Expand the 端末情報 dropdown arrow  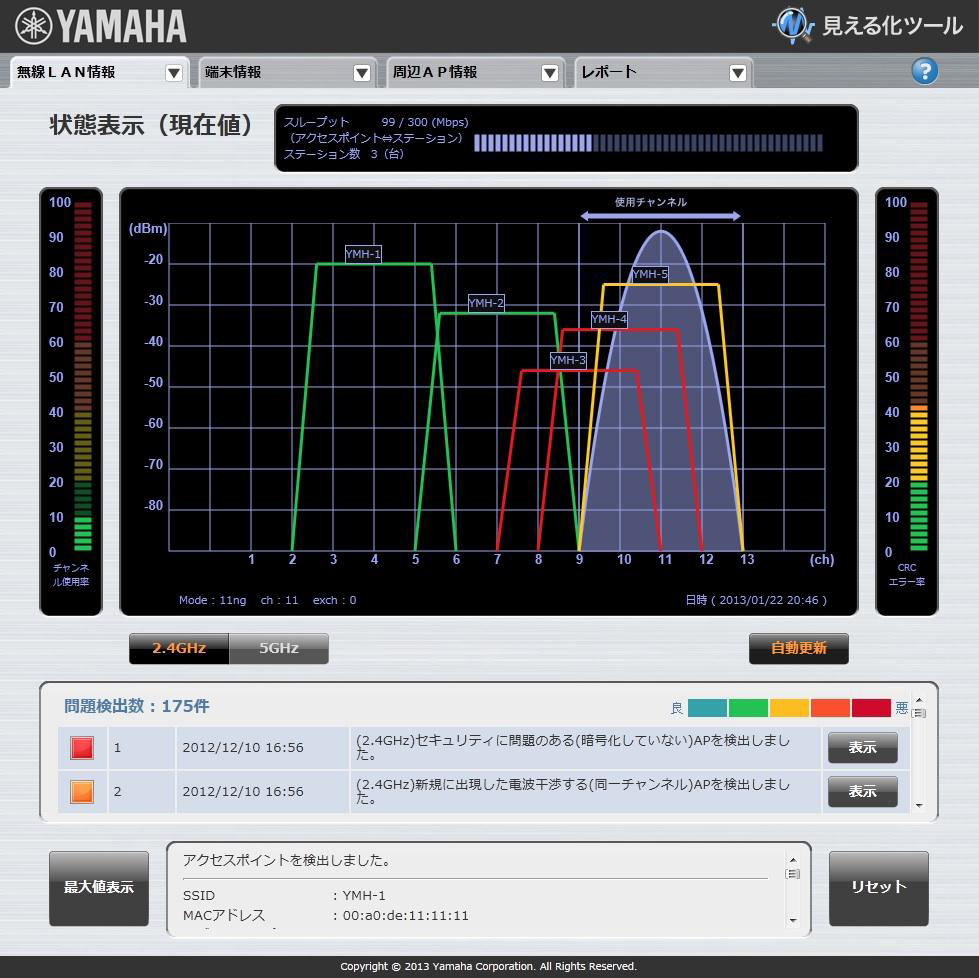[x=362, y=73]
